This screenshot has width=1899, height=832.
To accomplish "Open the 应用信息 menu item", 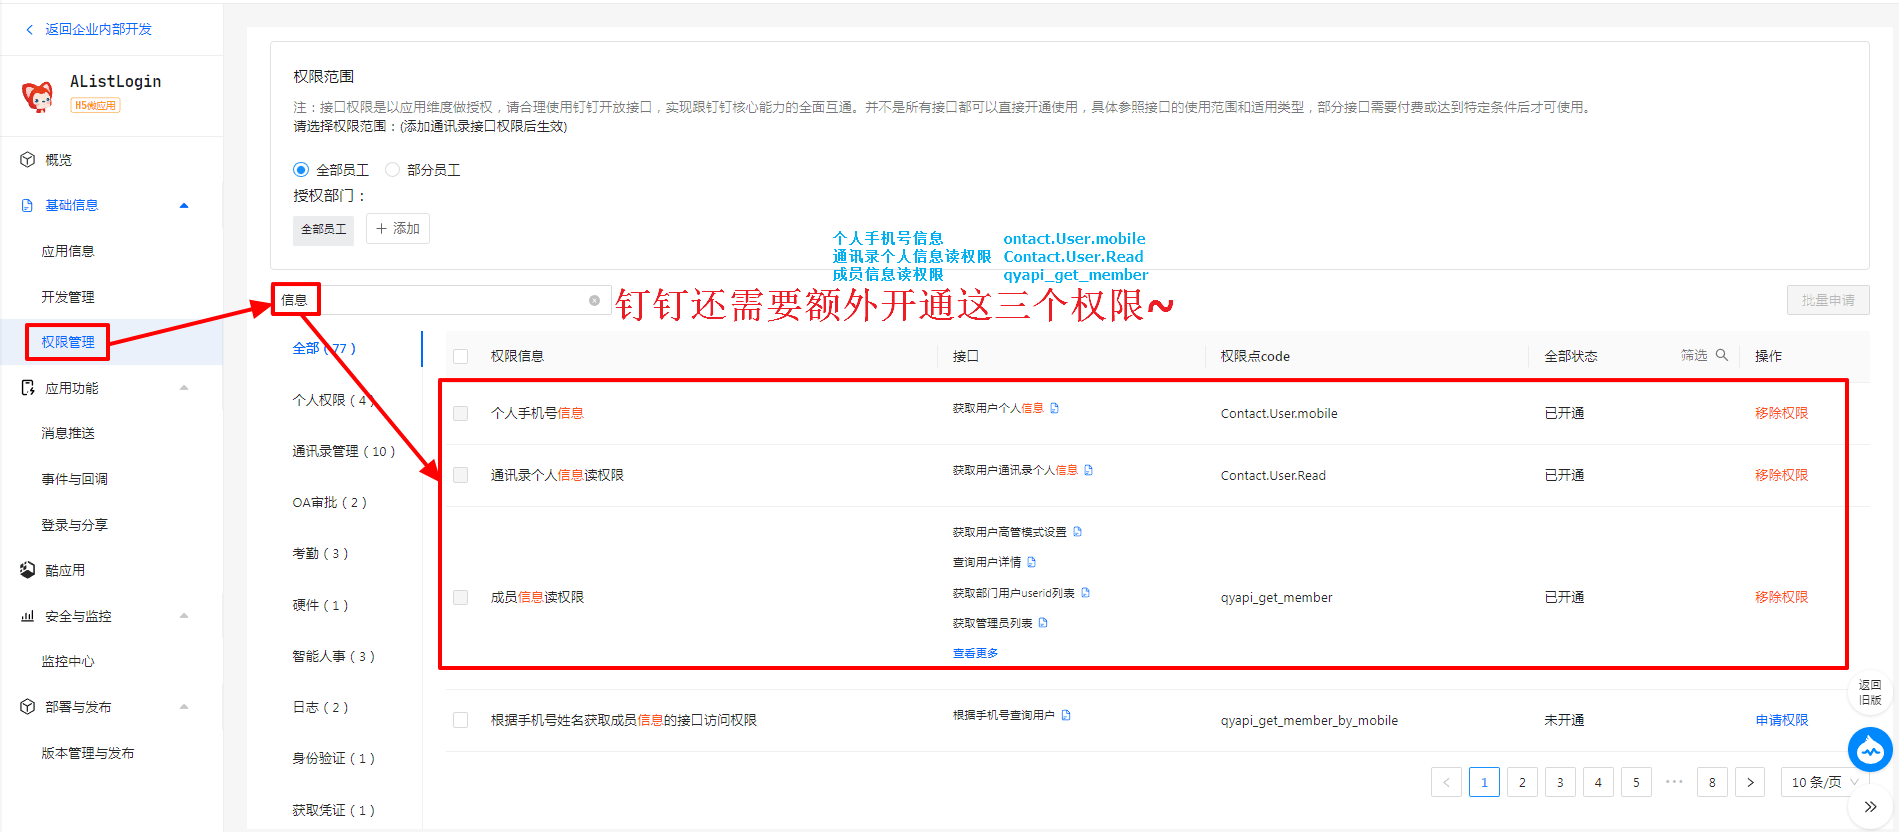I will (68, 251).
